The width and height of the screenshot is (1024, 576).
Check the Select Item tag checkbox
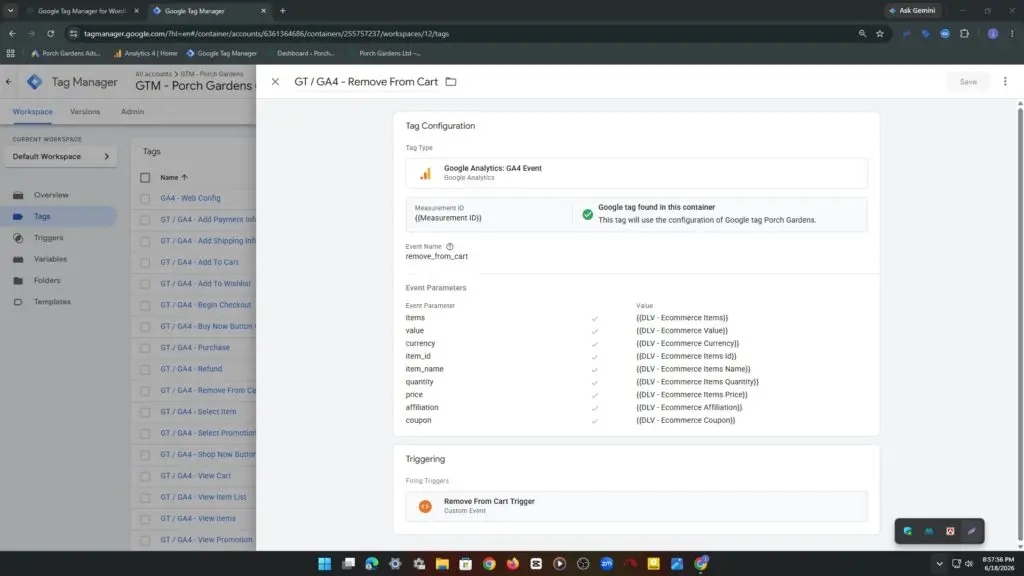[145, 412]
